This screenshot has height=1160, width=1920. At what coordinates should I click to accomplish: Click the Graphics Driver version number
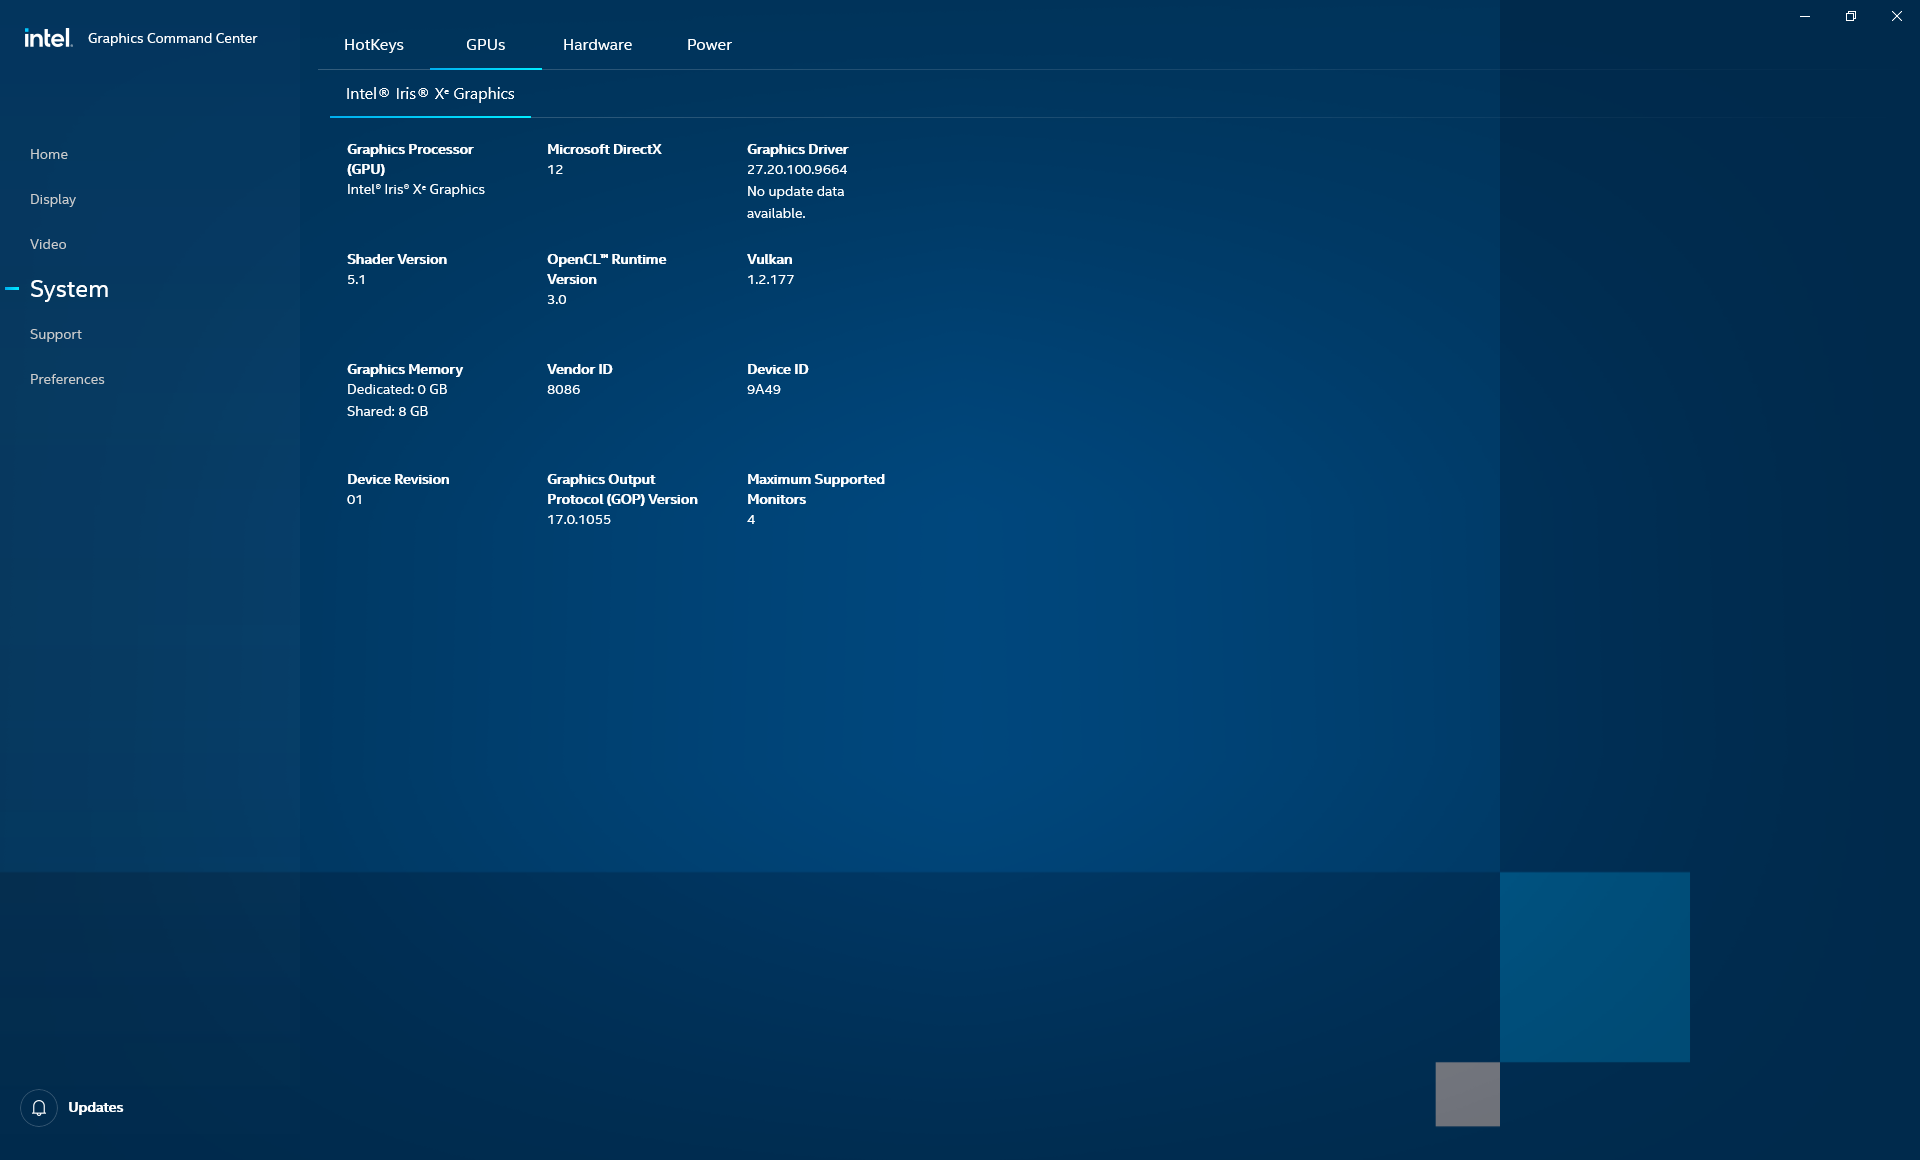click(796, 170)
